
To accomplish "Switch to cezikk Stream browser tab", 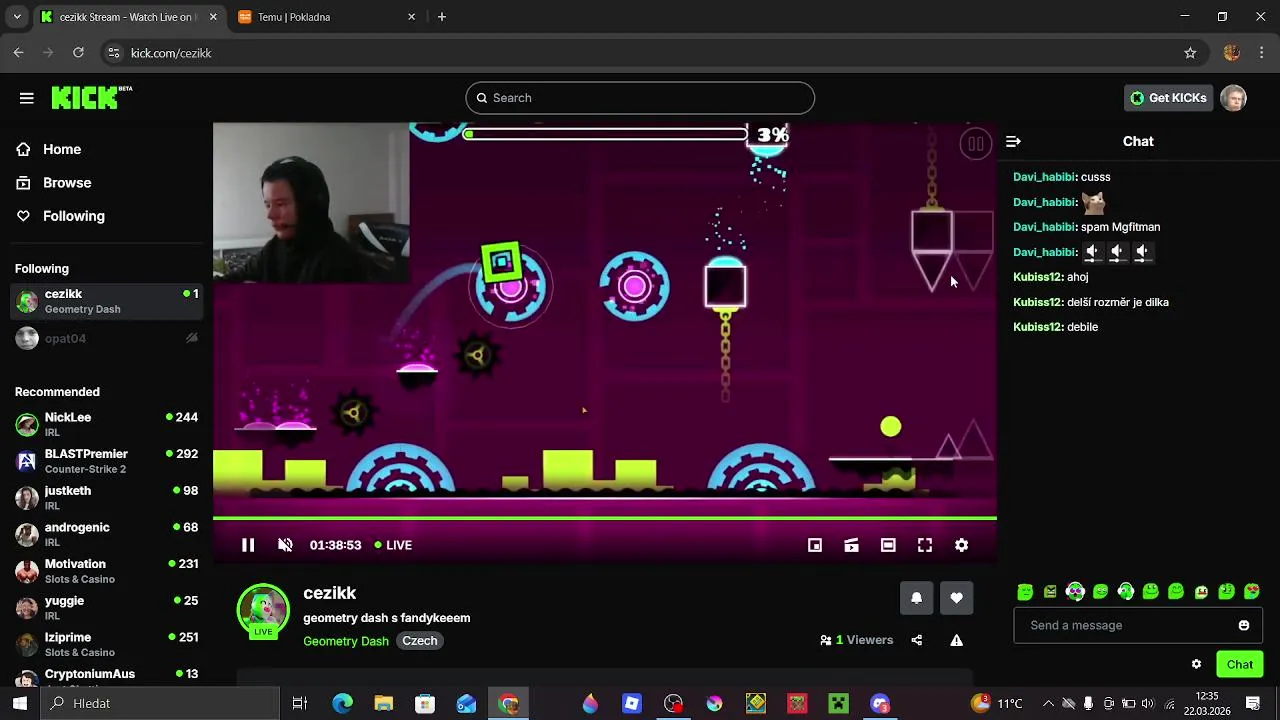I will [x=127, y=17].
